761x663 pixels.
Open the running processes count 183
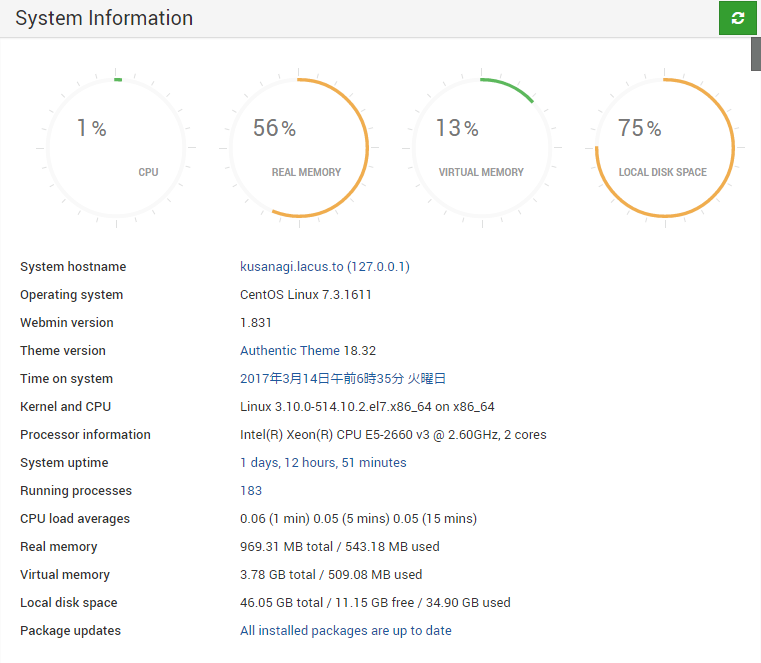coord(251,491)
